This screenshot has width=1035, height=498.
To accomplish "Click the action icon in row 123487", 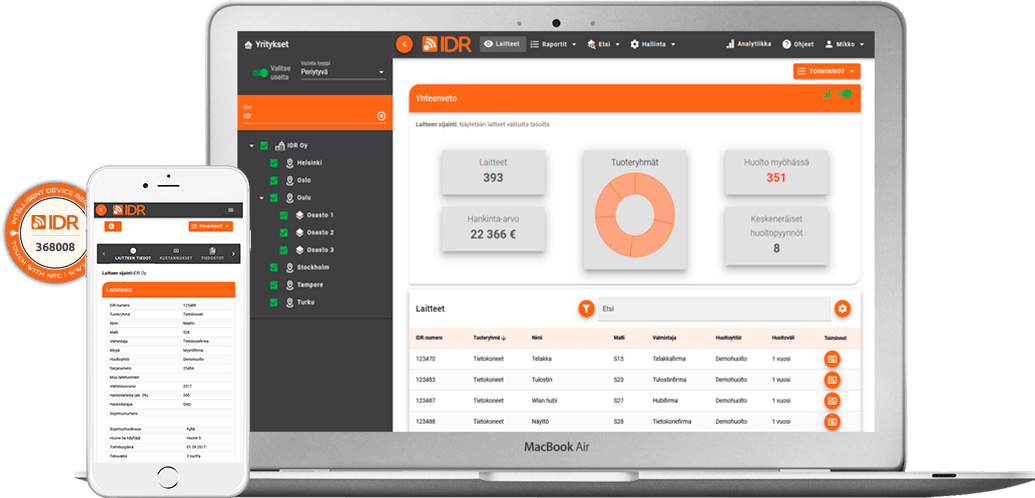I will click(x=832, y=401).
